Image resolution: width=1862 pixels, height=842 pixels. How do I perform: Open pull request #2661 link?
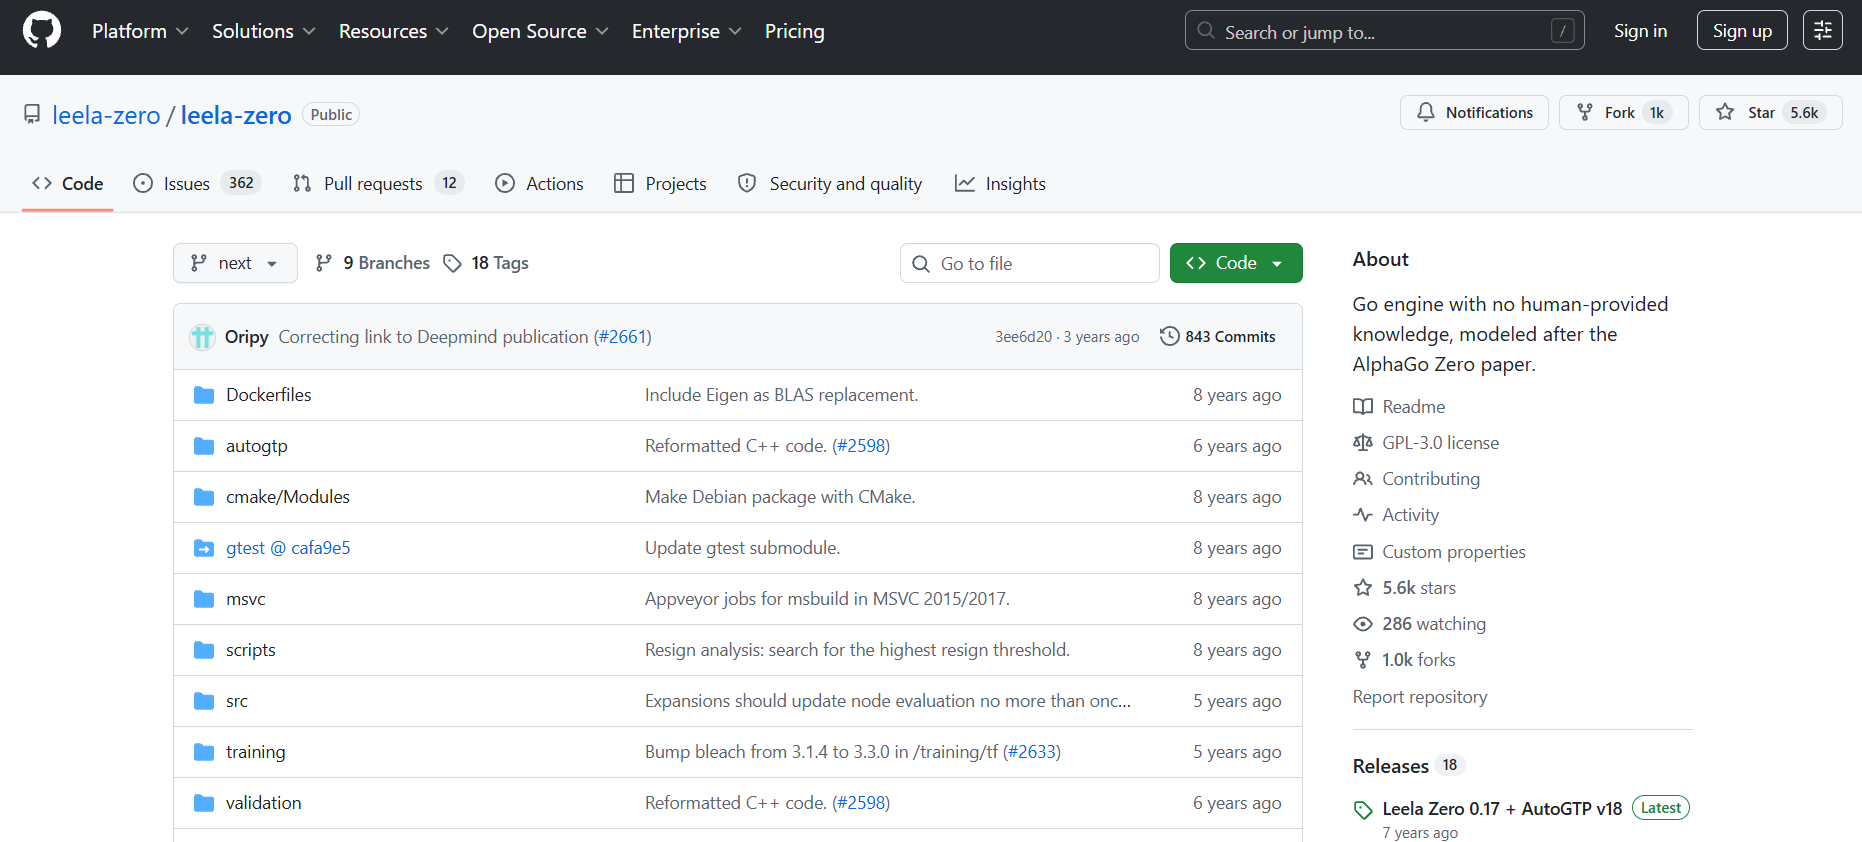(x=622, y=337)
